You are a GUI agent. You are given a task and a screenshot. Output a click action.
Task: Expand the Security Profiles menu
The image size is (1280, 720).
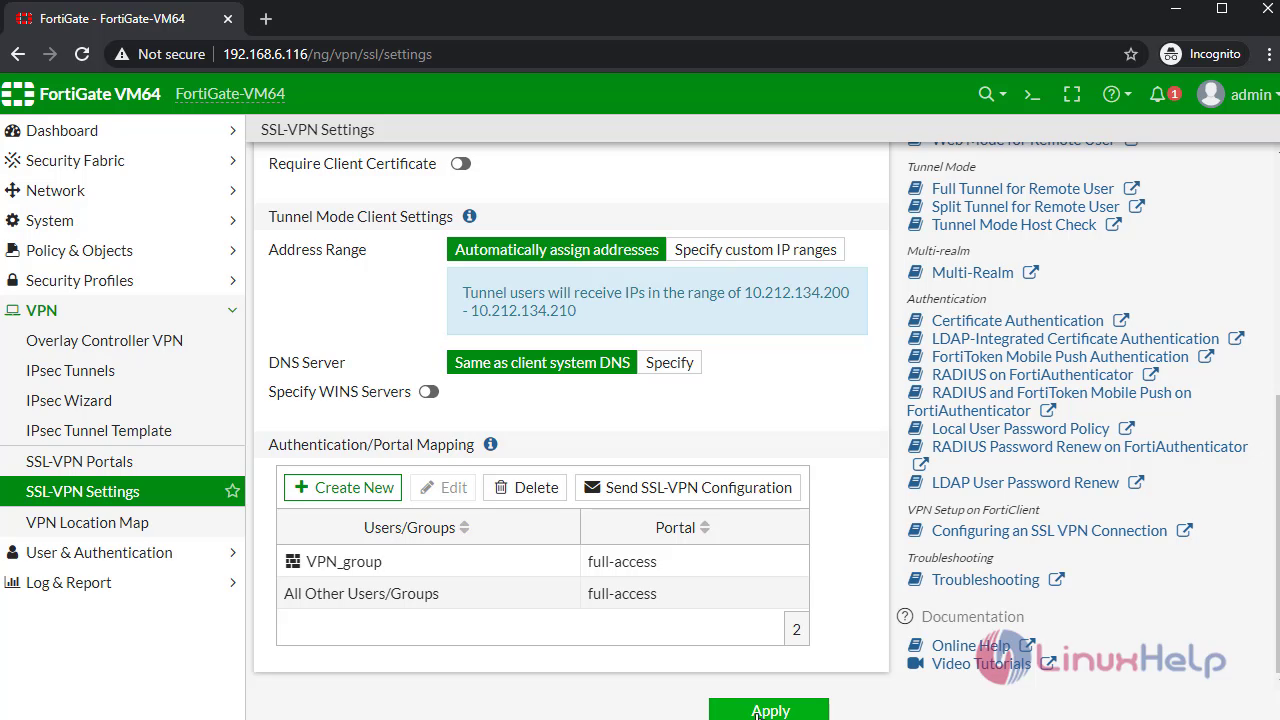(232, 280)
